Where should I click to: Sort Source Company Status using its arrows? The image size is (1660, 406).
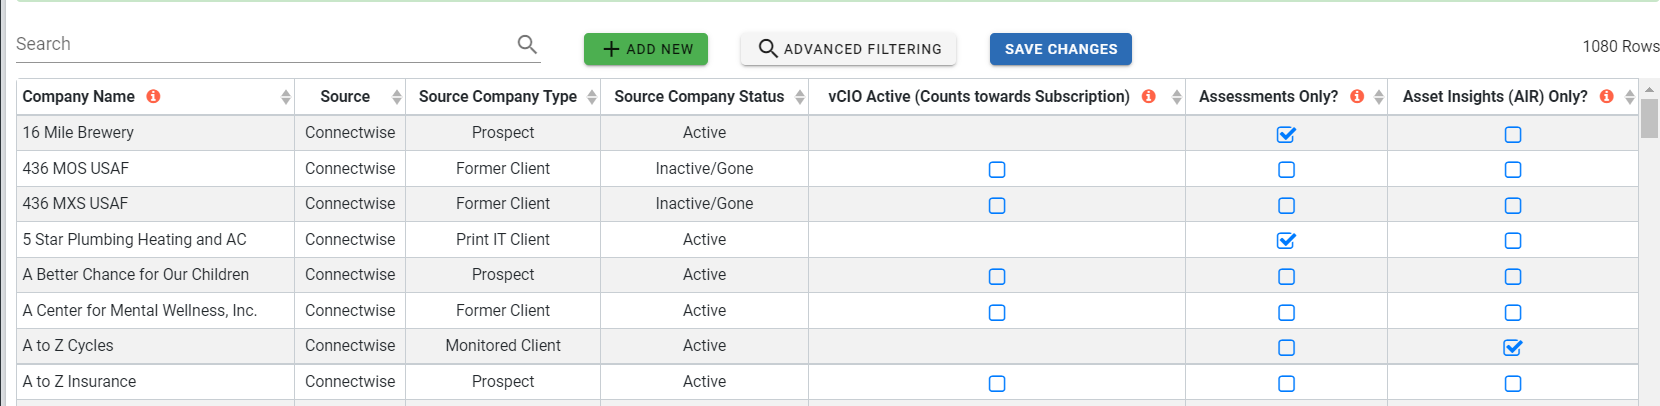(x=800, y=97)
